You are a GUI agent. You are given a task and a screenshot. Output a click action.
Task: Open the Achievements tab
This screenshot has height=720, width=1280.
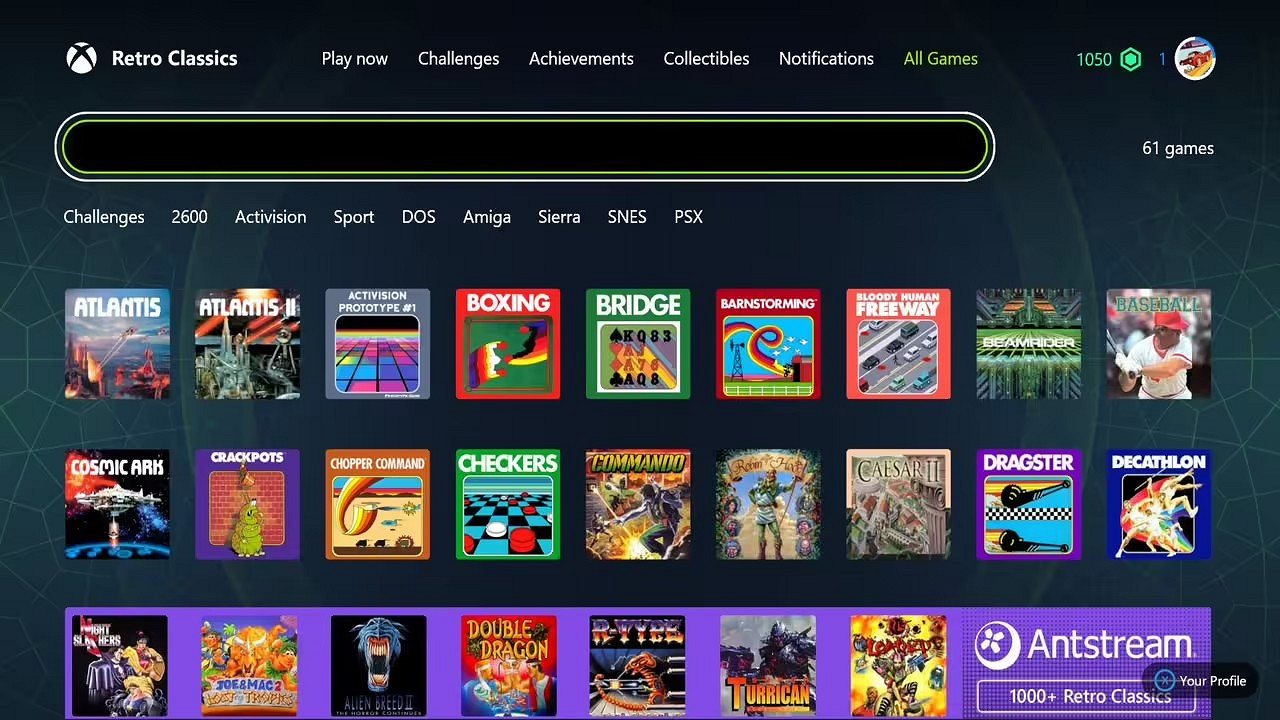[x=581, y=59]
